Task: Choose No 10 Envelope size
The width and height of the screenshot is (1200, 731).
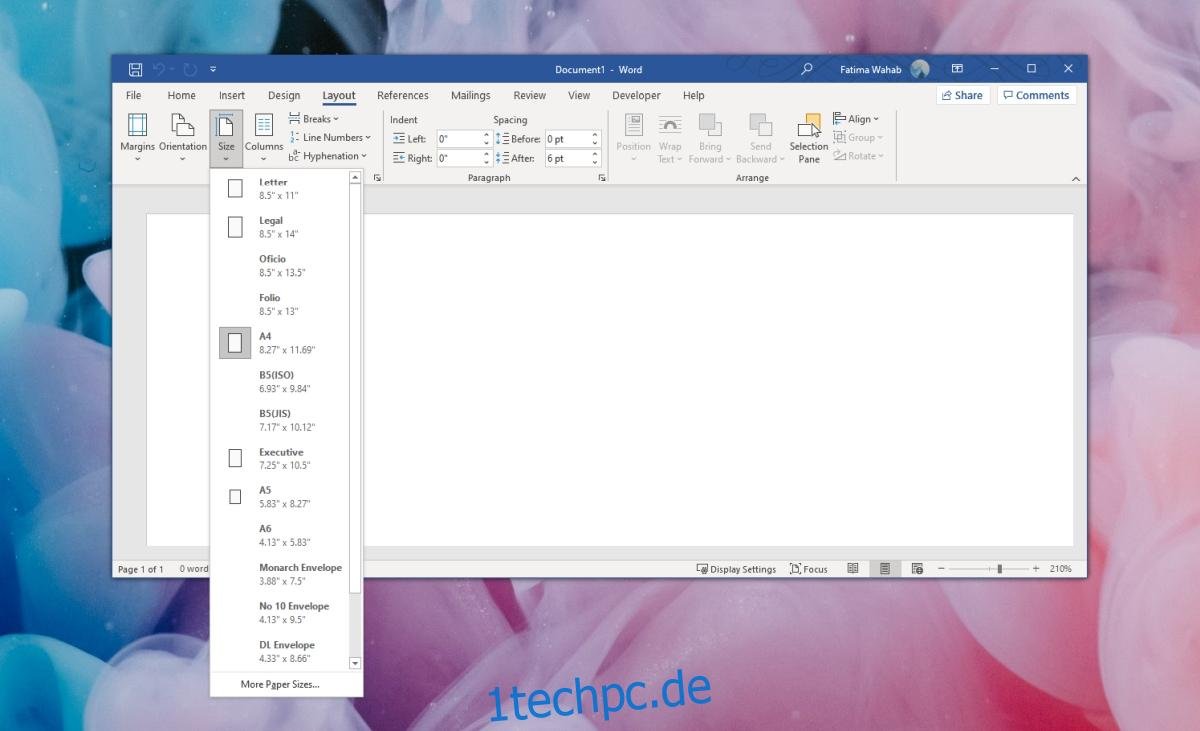Action: point(279,612)
